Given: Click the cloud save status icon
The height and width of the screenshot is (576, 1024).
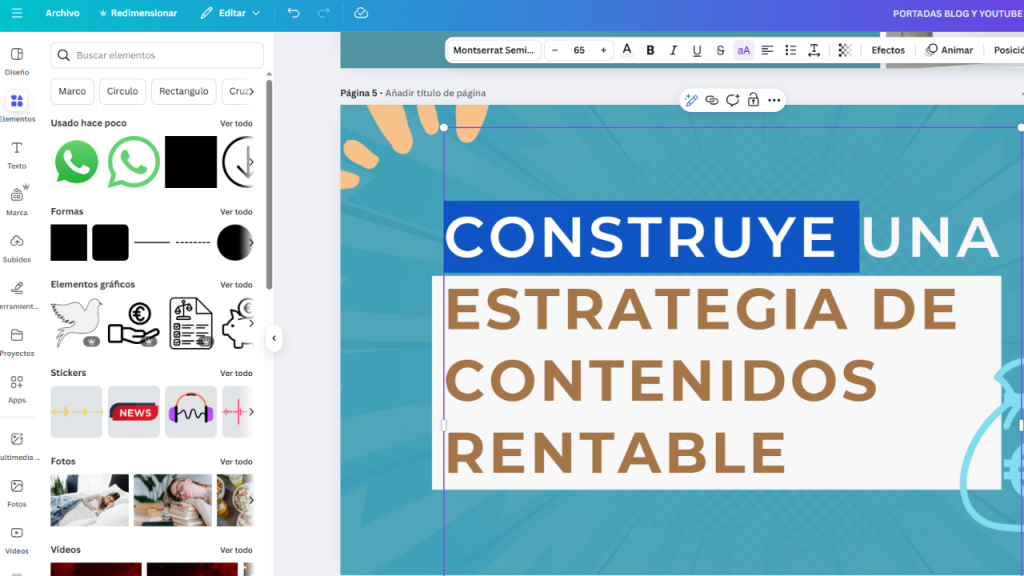Looking at the screenshot, I should click(361, 13).
